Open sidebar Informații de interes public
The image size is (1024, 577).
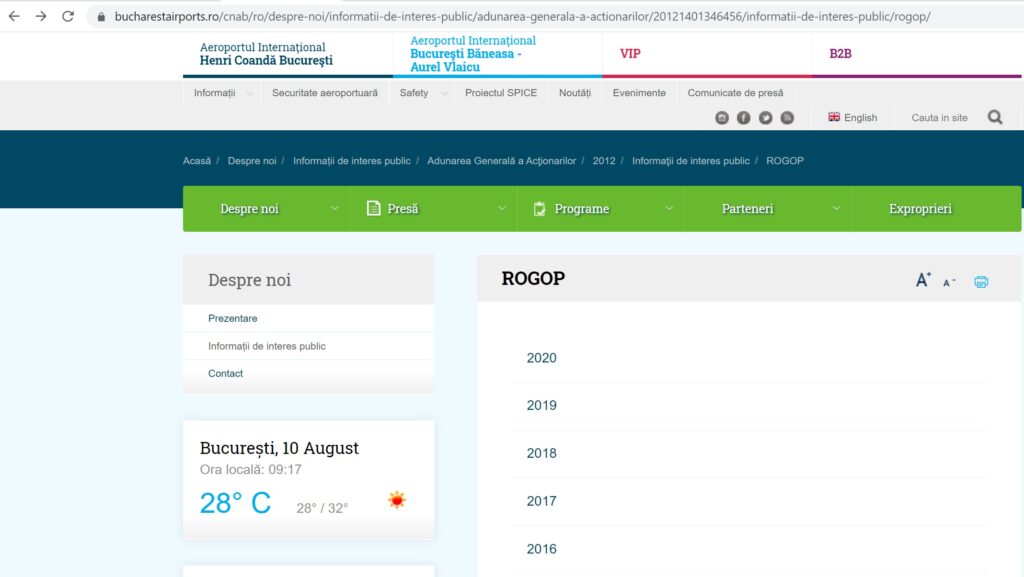[x=266, y=346]
